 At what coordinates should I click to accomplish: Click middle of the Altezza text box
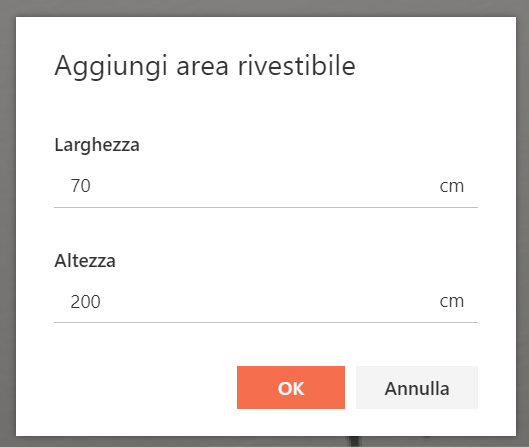266,301
